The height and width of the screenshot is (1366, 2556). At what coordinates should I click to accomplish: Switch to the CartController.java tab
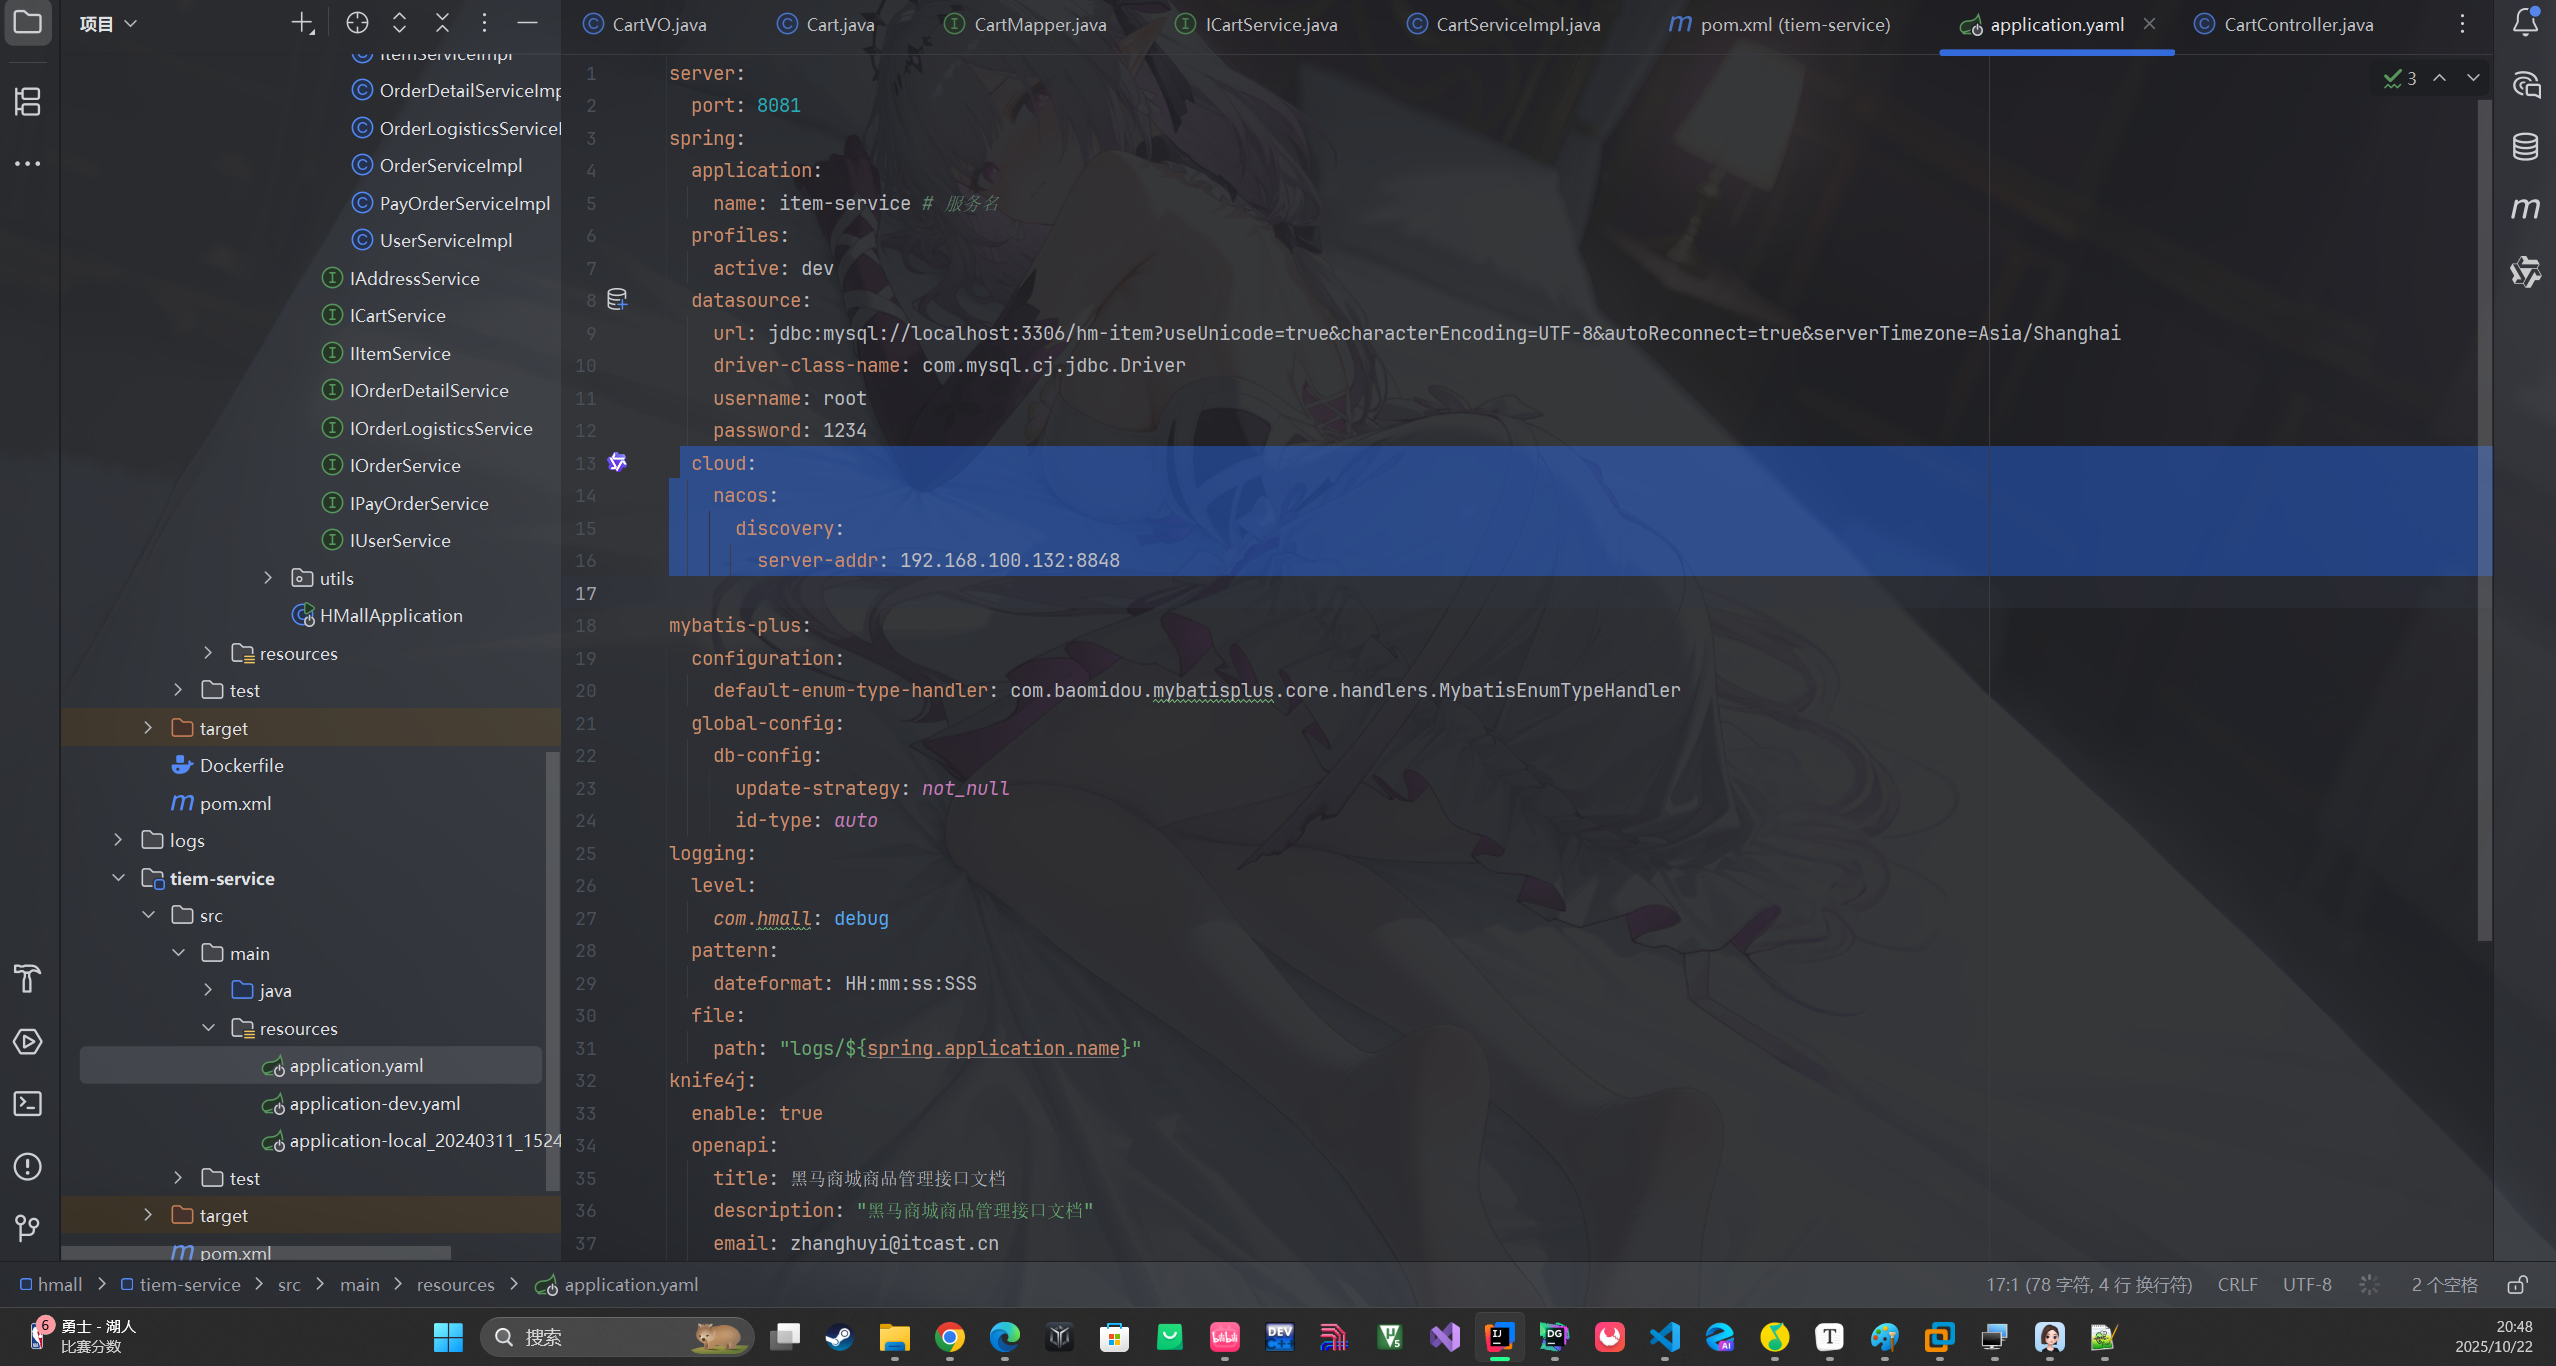point(2296,24)
